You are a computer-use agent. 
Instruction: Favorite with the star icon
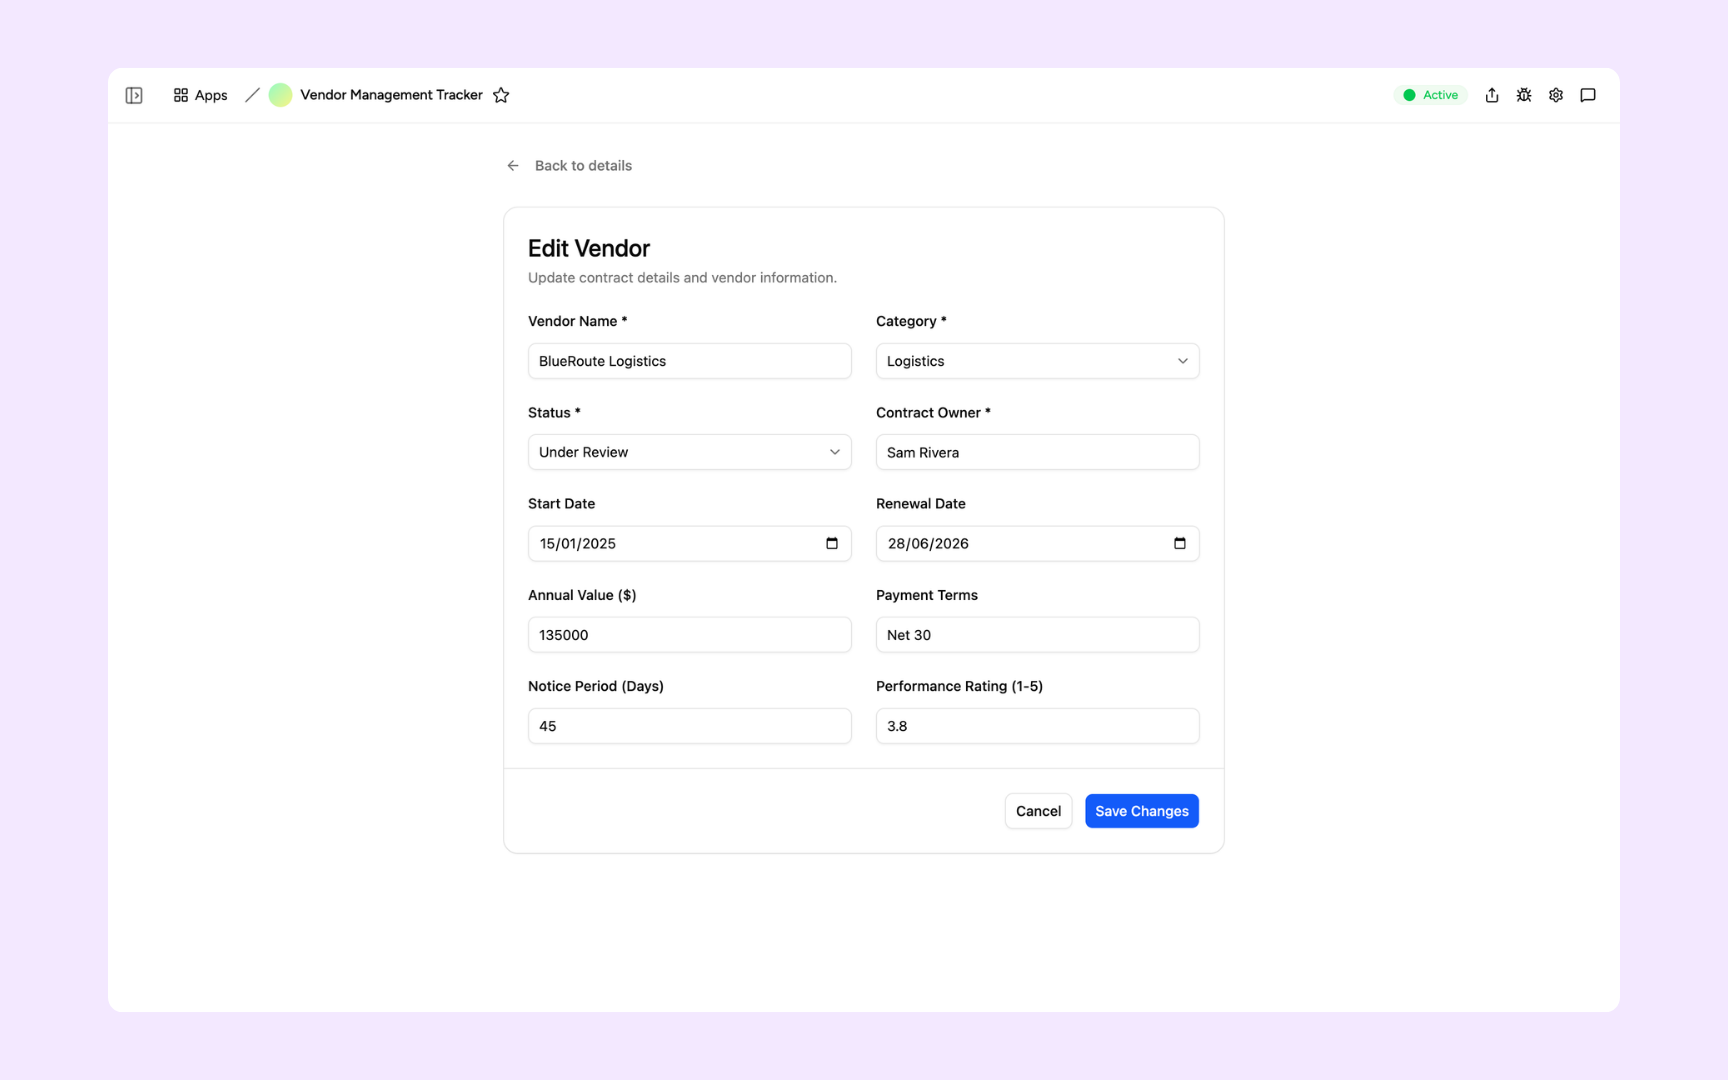(x=501, y=95)
